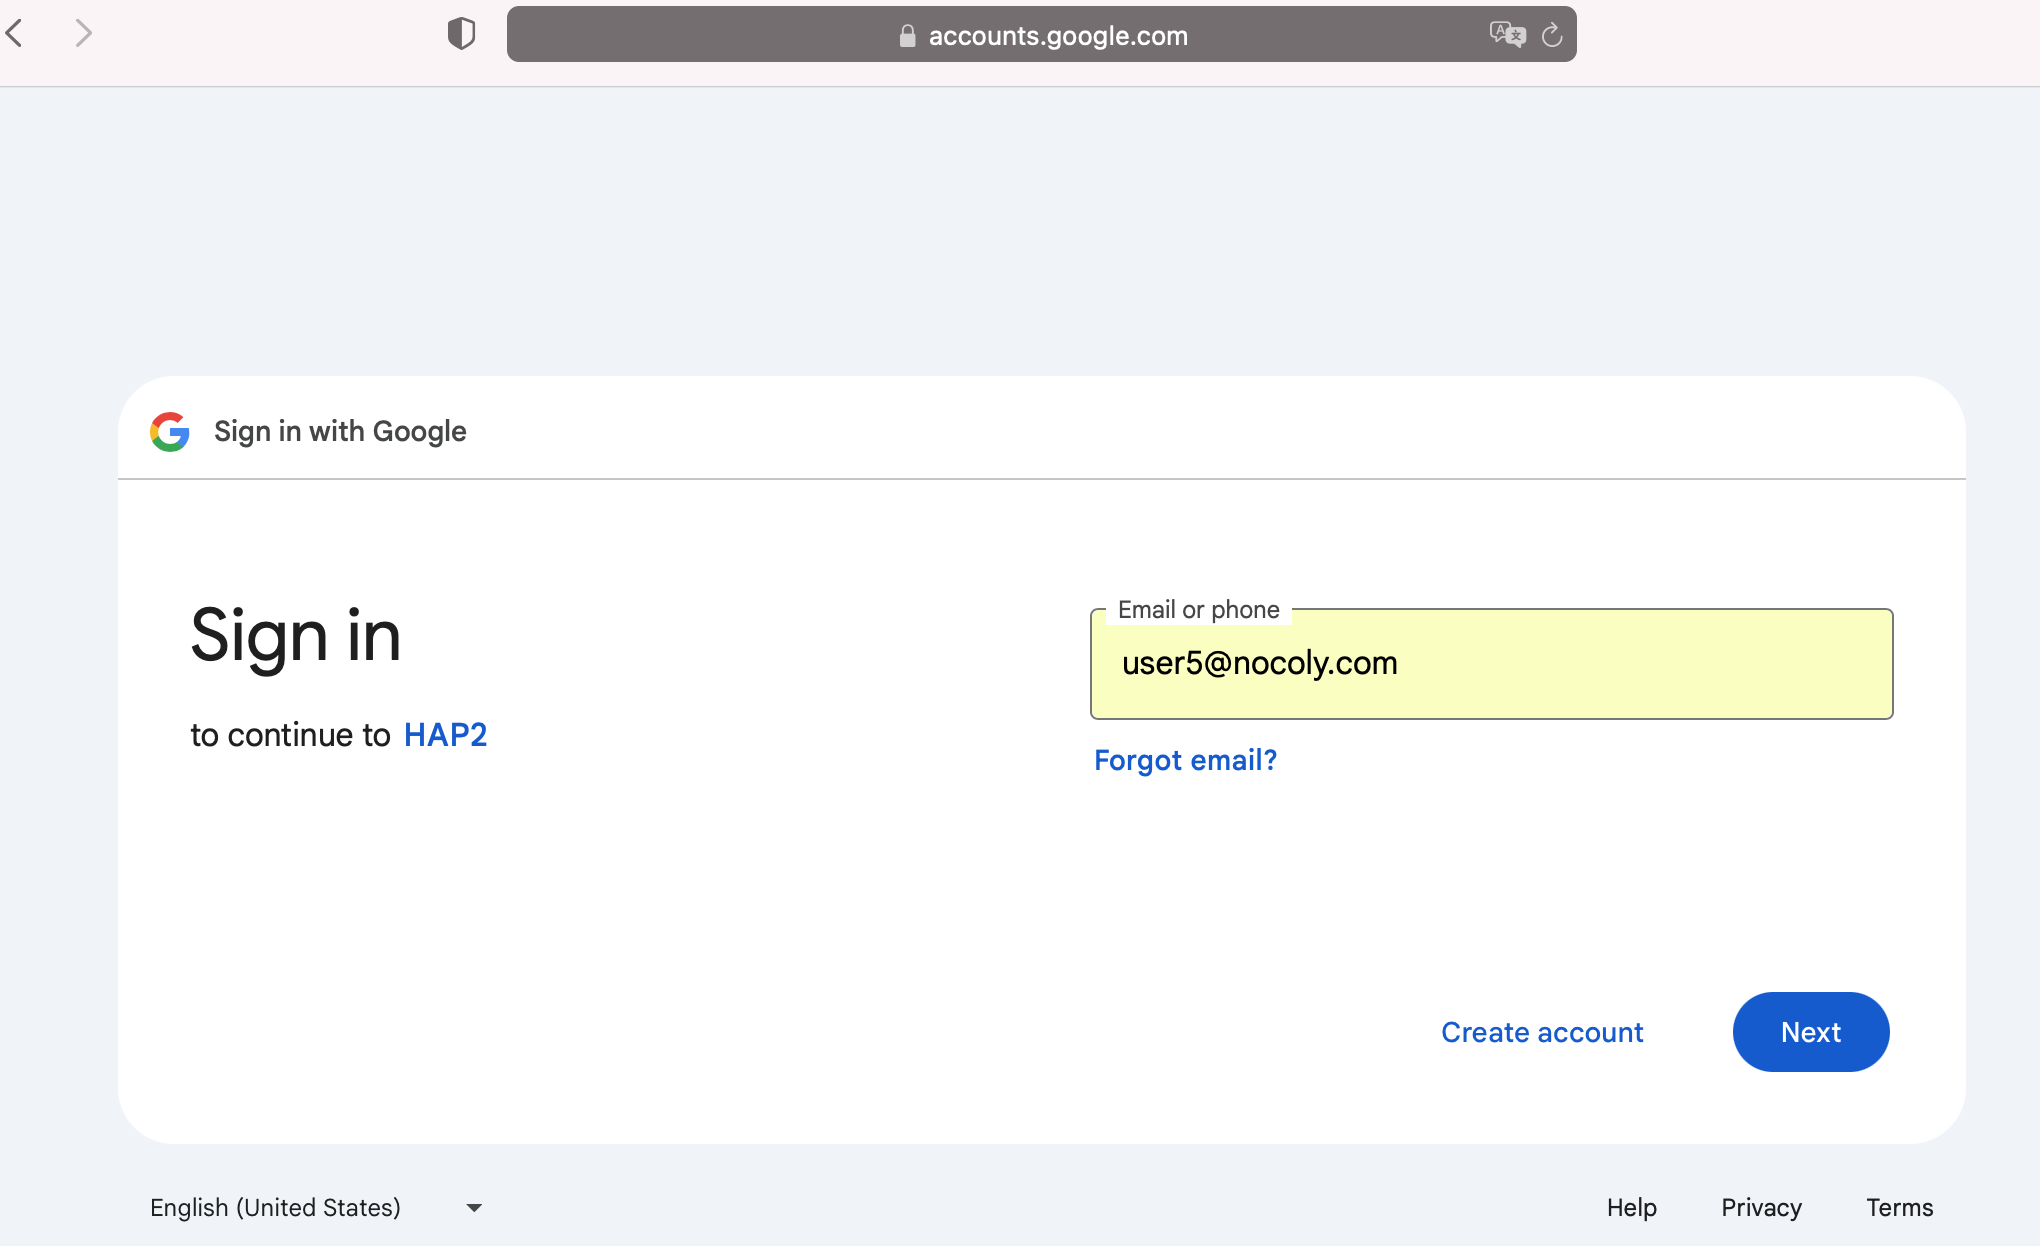Image resolution: width=2040 pixels, height=1246 pixels.
Task: Open the Help footer link
Action: tap(1632, 1208)
